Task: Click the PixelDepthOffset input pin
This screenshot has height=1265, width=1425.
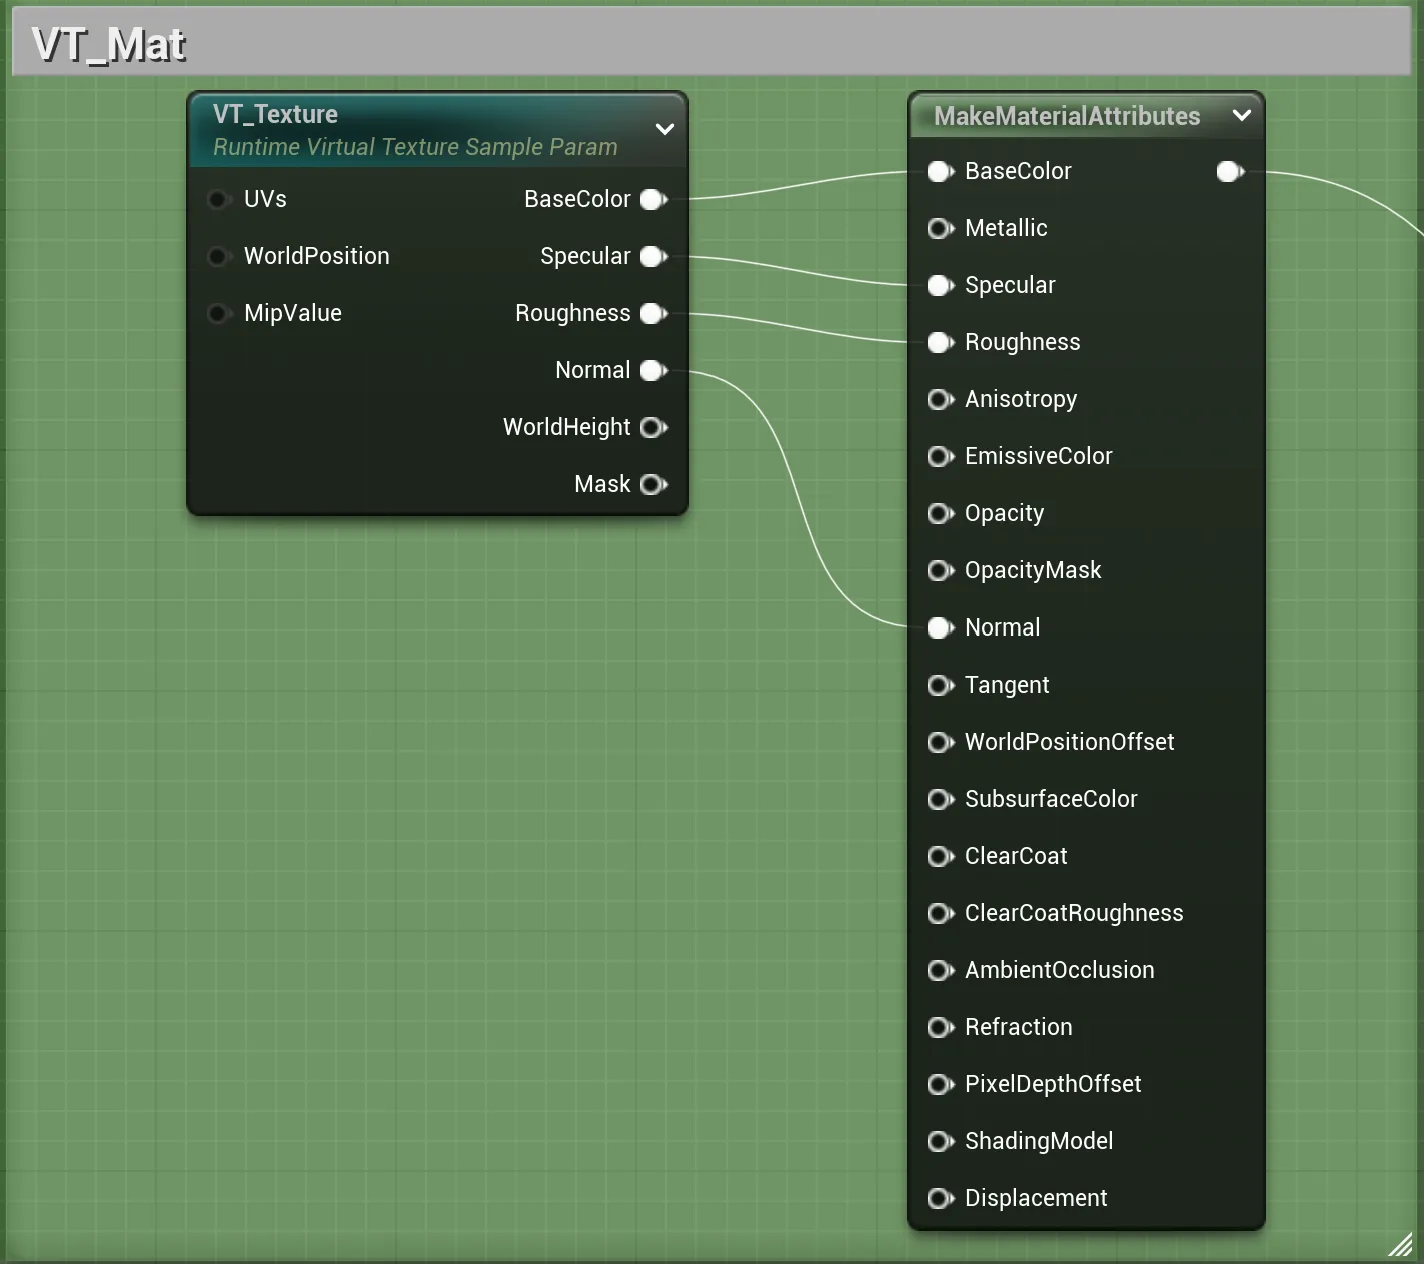Action: pyautogui.click(x=941, y=1083)
